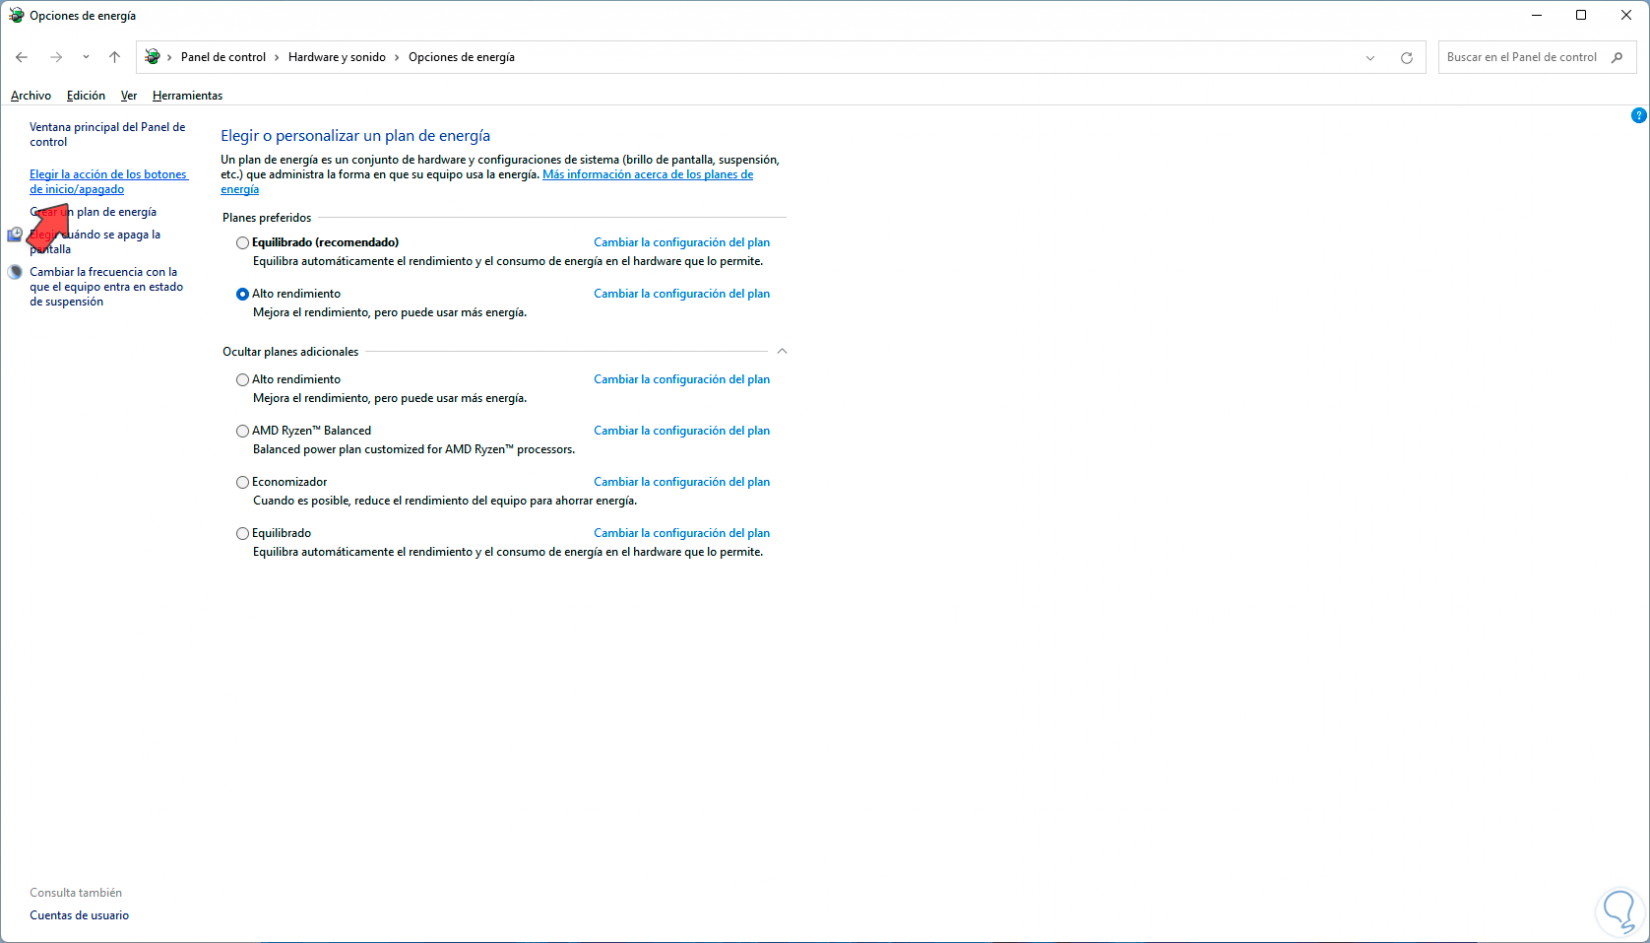The height and width of the screenshot is (943, 1650).
Task: Open the chevron after Hardware y sonido breadcrumb
Action: coord(397,57)
